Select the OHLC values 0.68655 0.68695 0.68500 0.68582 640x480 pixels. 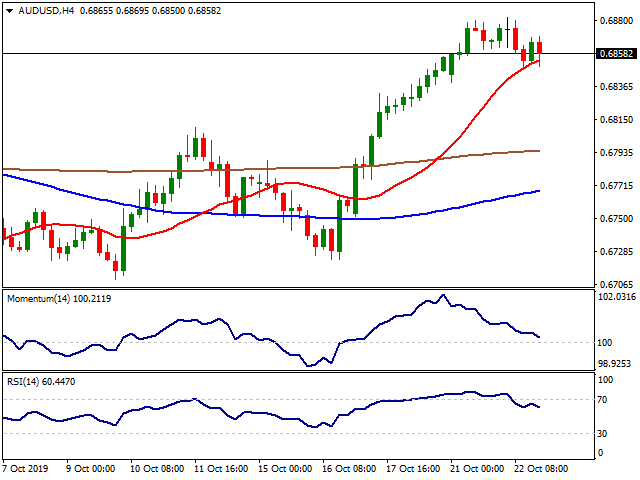click(150, 11)
